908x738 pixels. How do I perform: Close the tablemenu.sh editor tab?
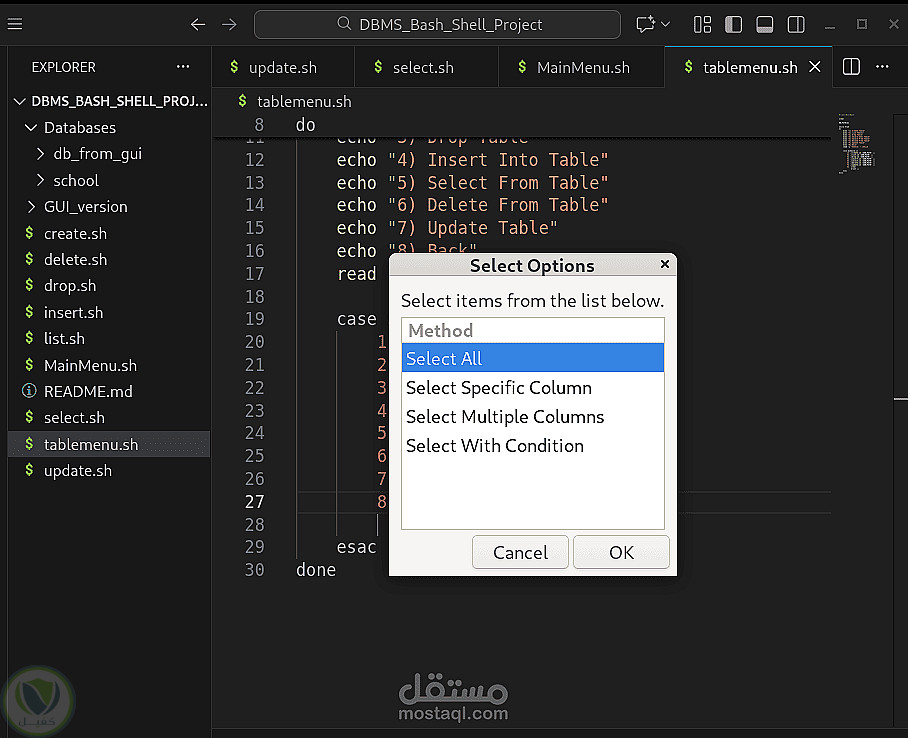815,67
